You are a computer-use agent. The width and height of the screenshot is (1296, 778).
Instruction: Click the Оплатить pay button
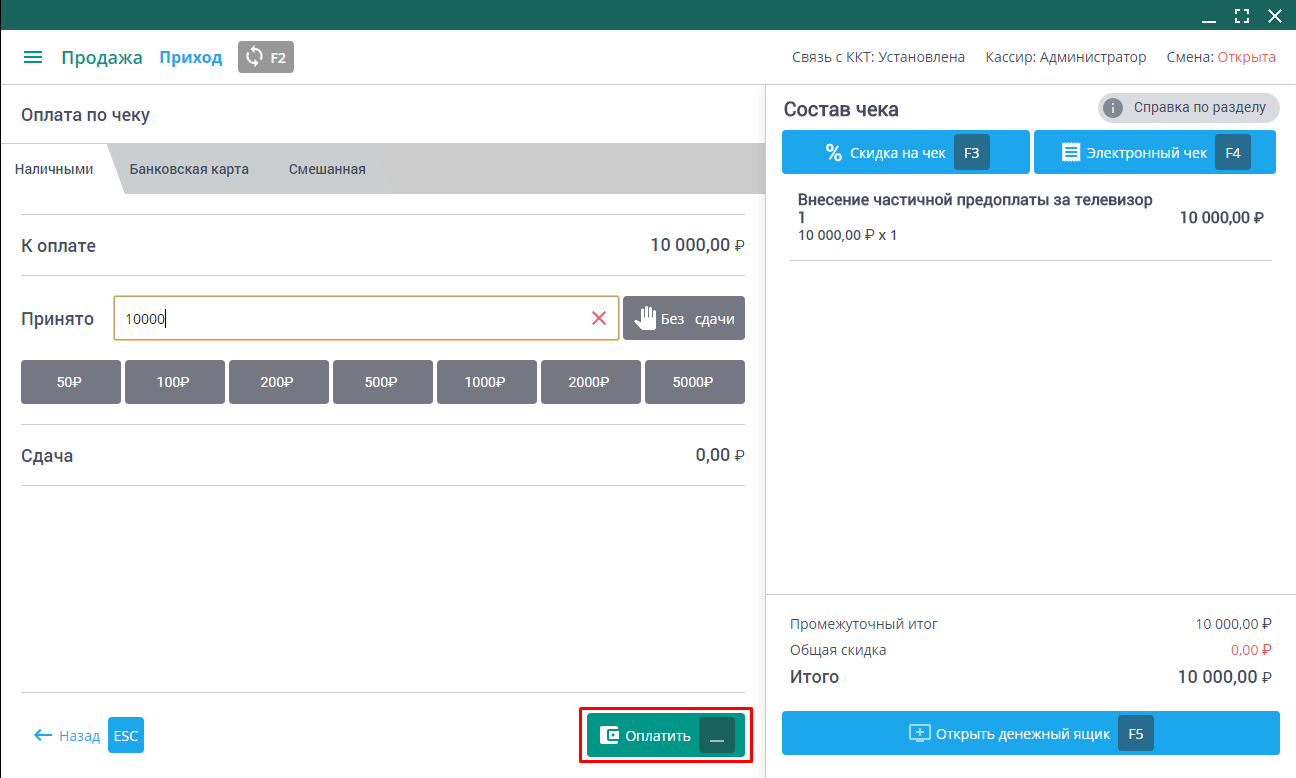pyautogui.click(x=666, y=735)
